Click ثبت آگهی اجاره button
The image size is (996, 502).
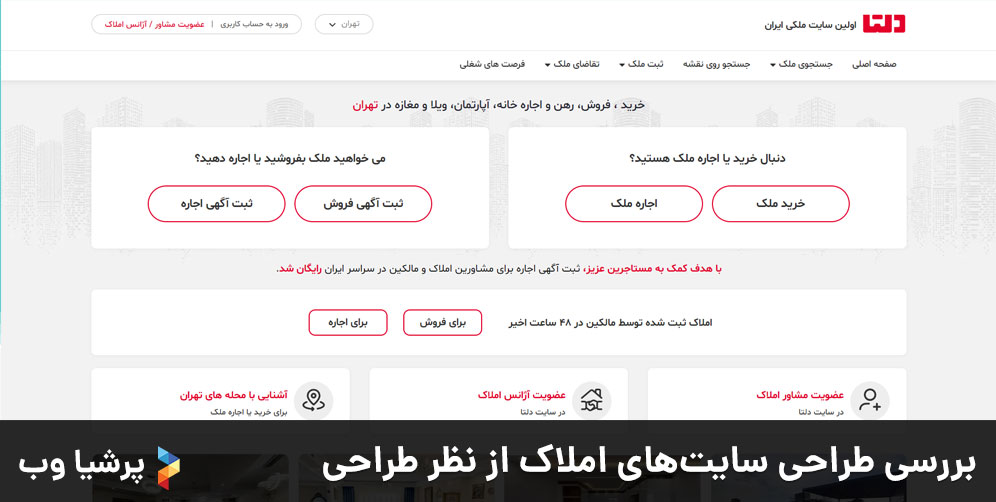tap(217, 203)
